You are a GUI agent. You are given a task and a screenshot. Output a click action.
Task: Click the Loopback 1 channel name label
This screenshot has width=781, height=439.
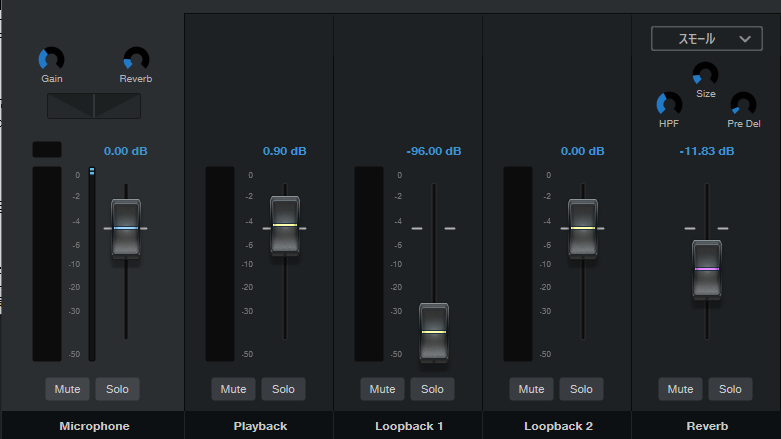point(409,426)
